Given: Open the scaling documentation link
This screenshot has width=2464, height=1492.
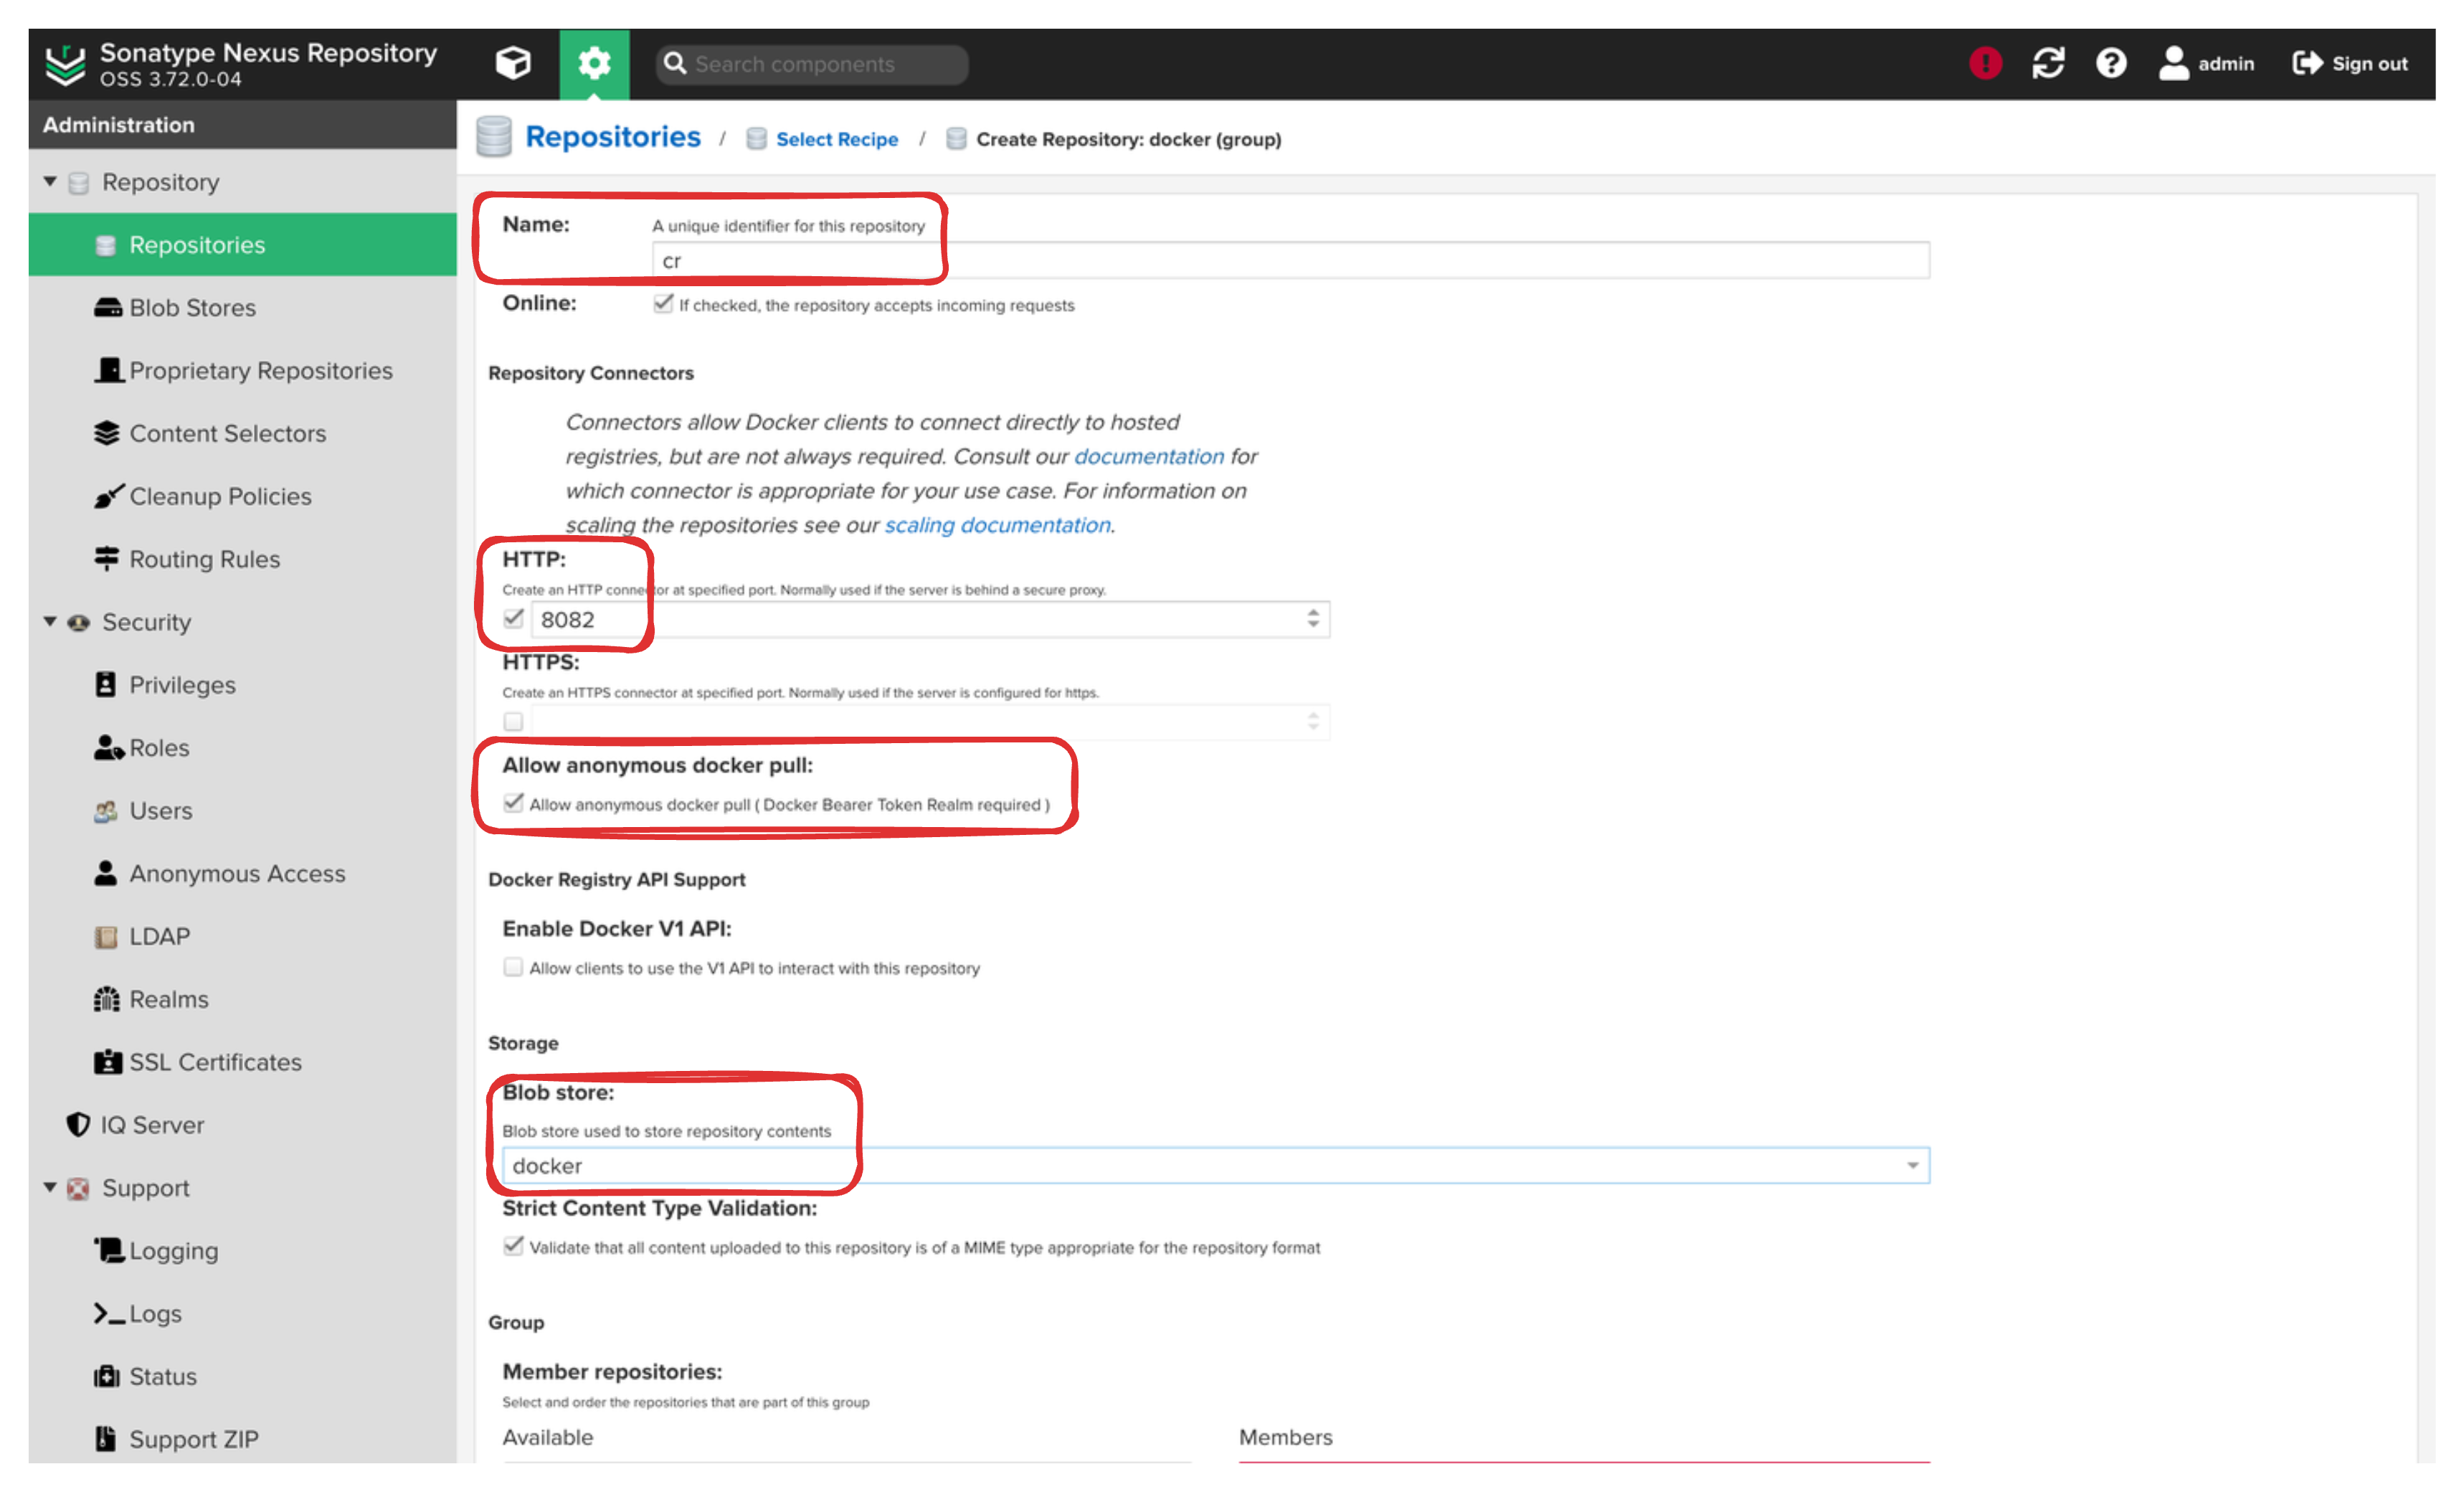Looking at the screenshot, I should pos(997,525).
